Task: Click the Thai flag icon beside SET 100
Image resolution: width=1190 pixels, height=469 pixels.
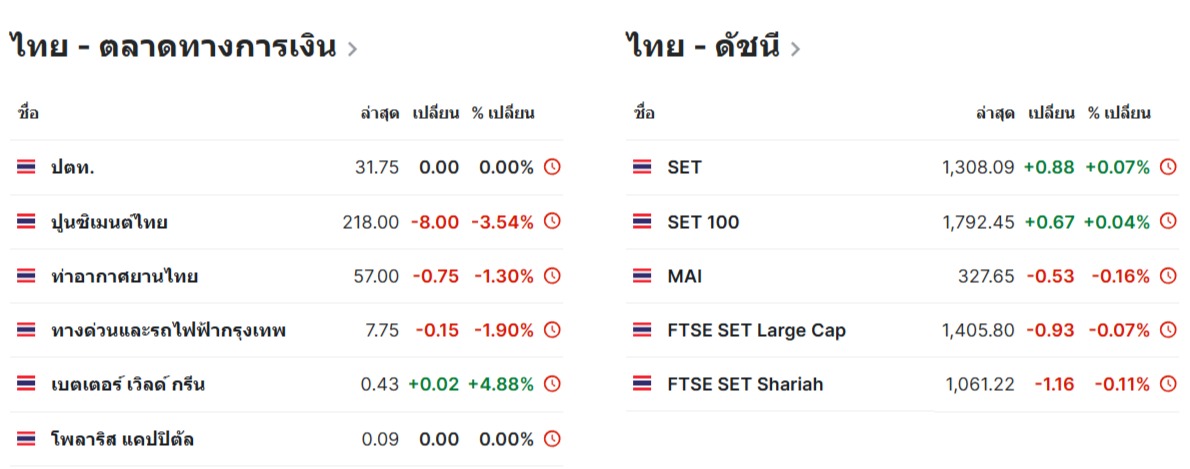Action: (x=642, y=222)
